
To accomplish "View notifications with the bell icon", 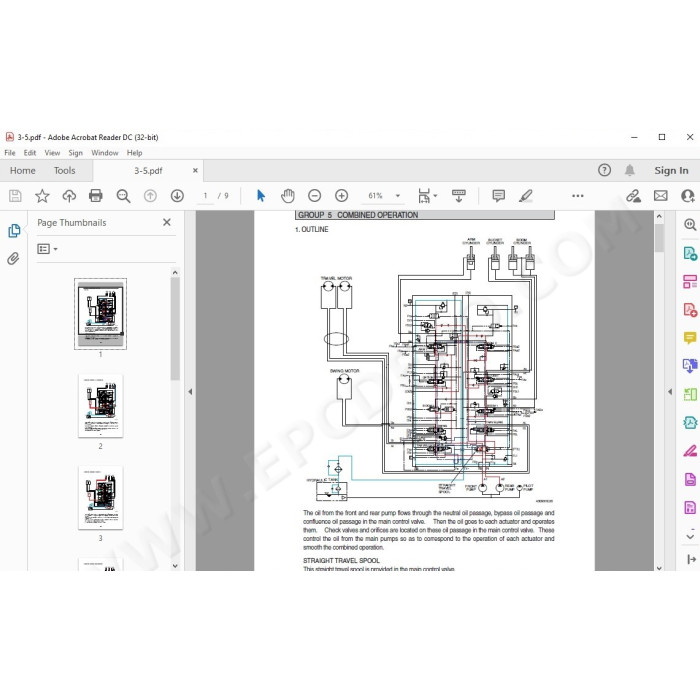I will [630, 170].
